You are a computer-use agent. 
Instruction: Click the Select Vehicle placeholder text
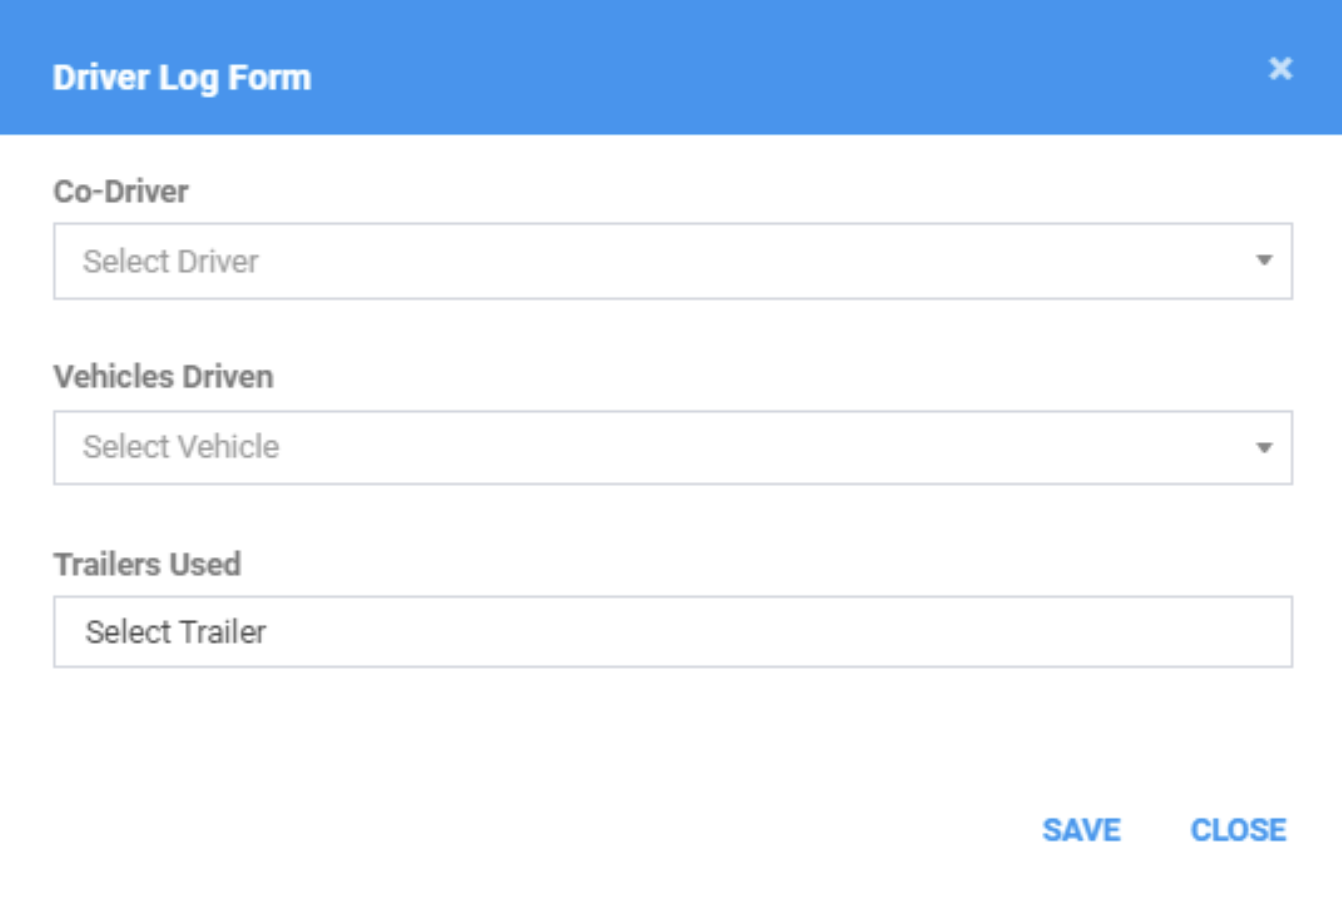click(x=181, y=447)
